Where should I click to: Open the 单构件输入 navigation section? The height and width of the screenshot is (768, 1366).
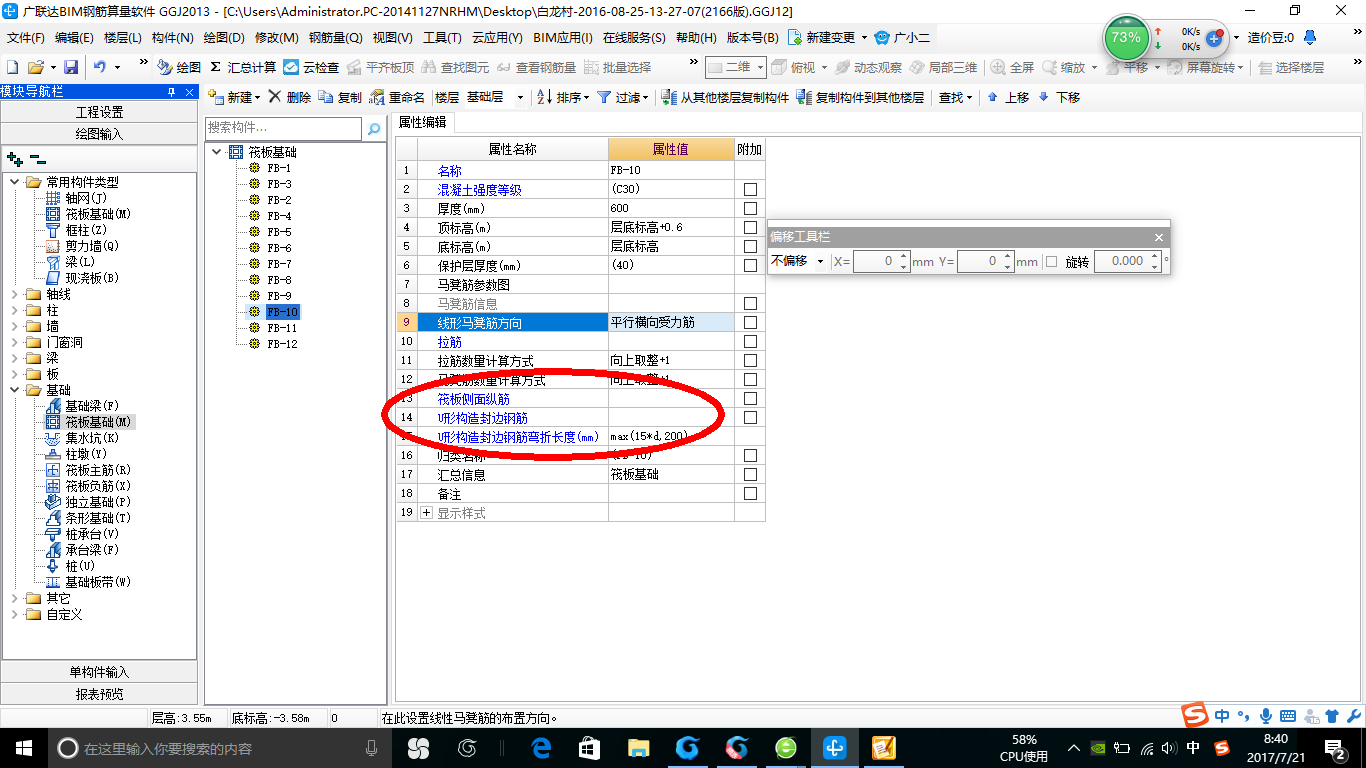99,672
